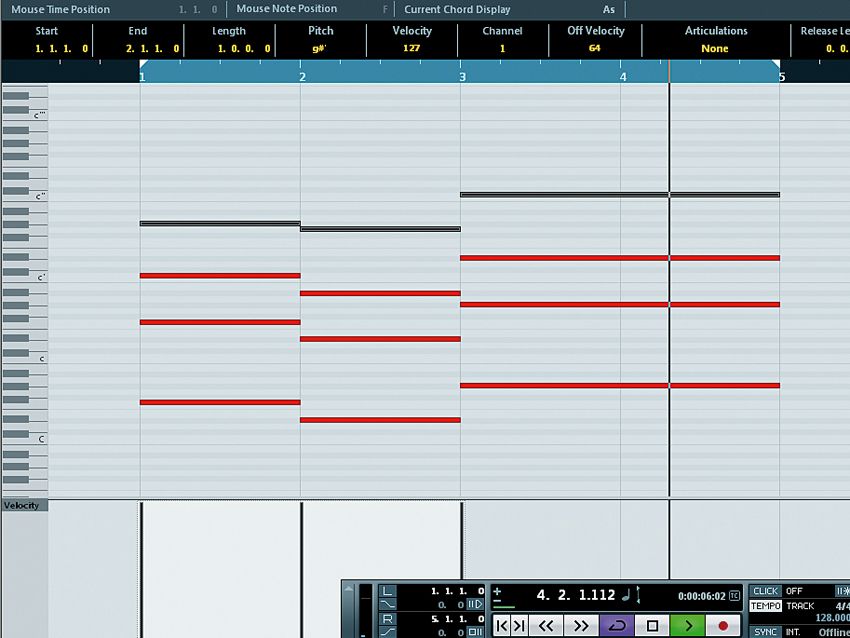The image size is (850, 638).
Task: Activate the Cycle loop icon in transport
Action: pyautogui.click(x=617, y=623)
